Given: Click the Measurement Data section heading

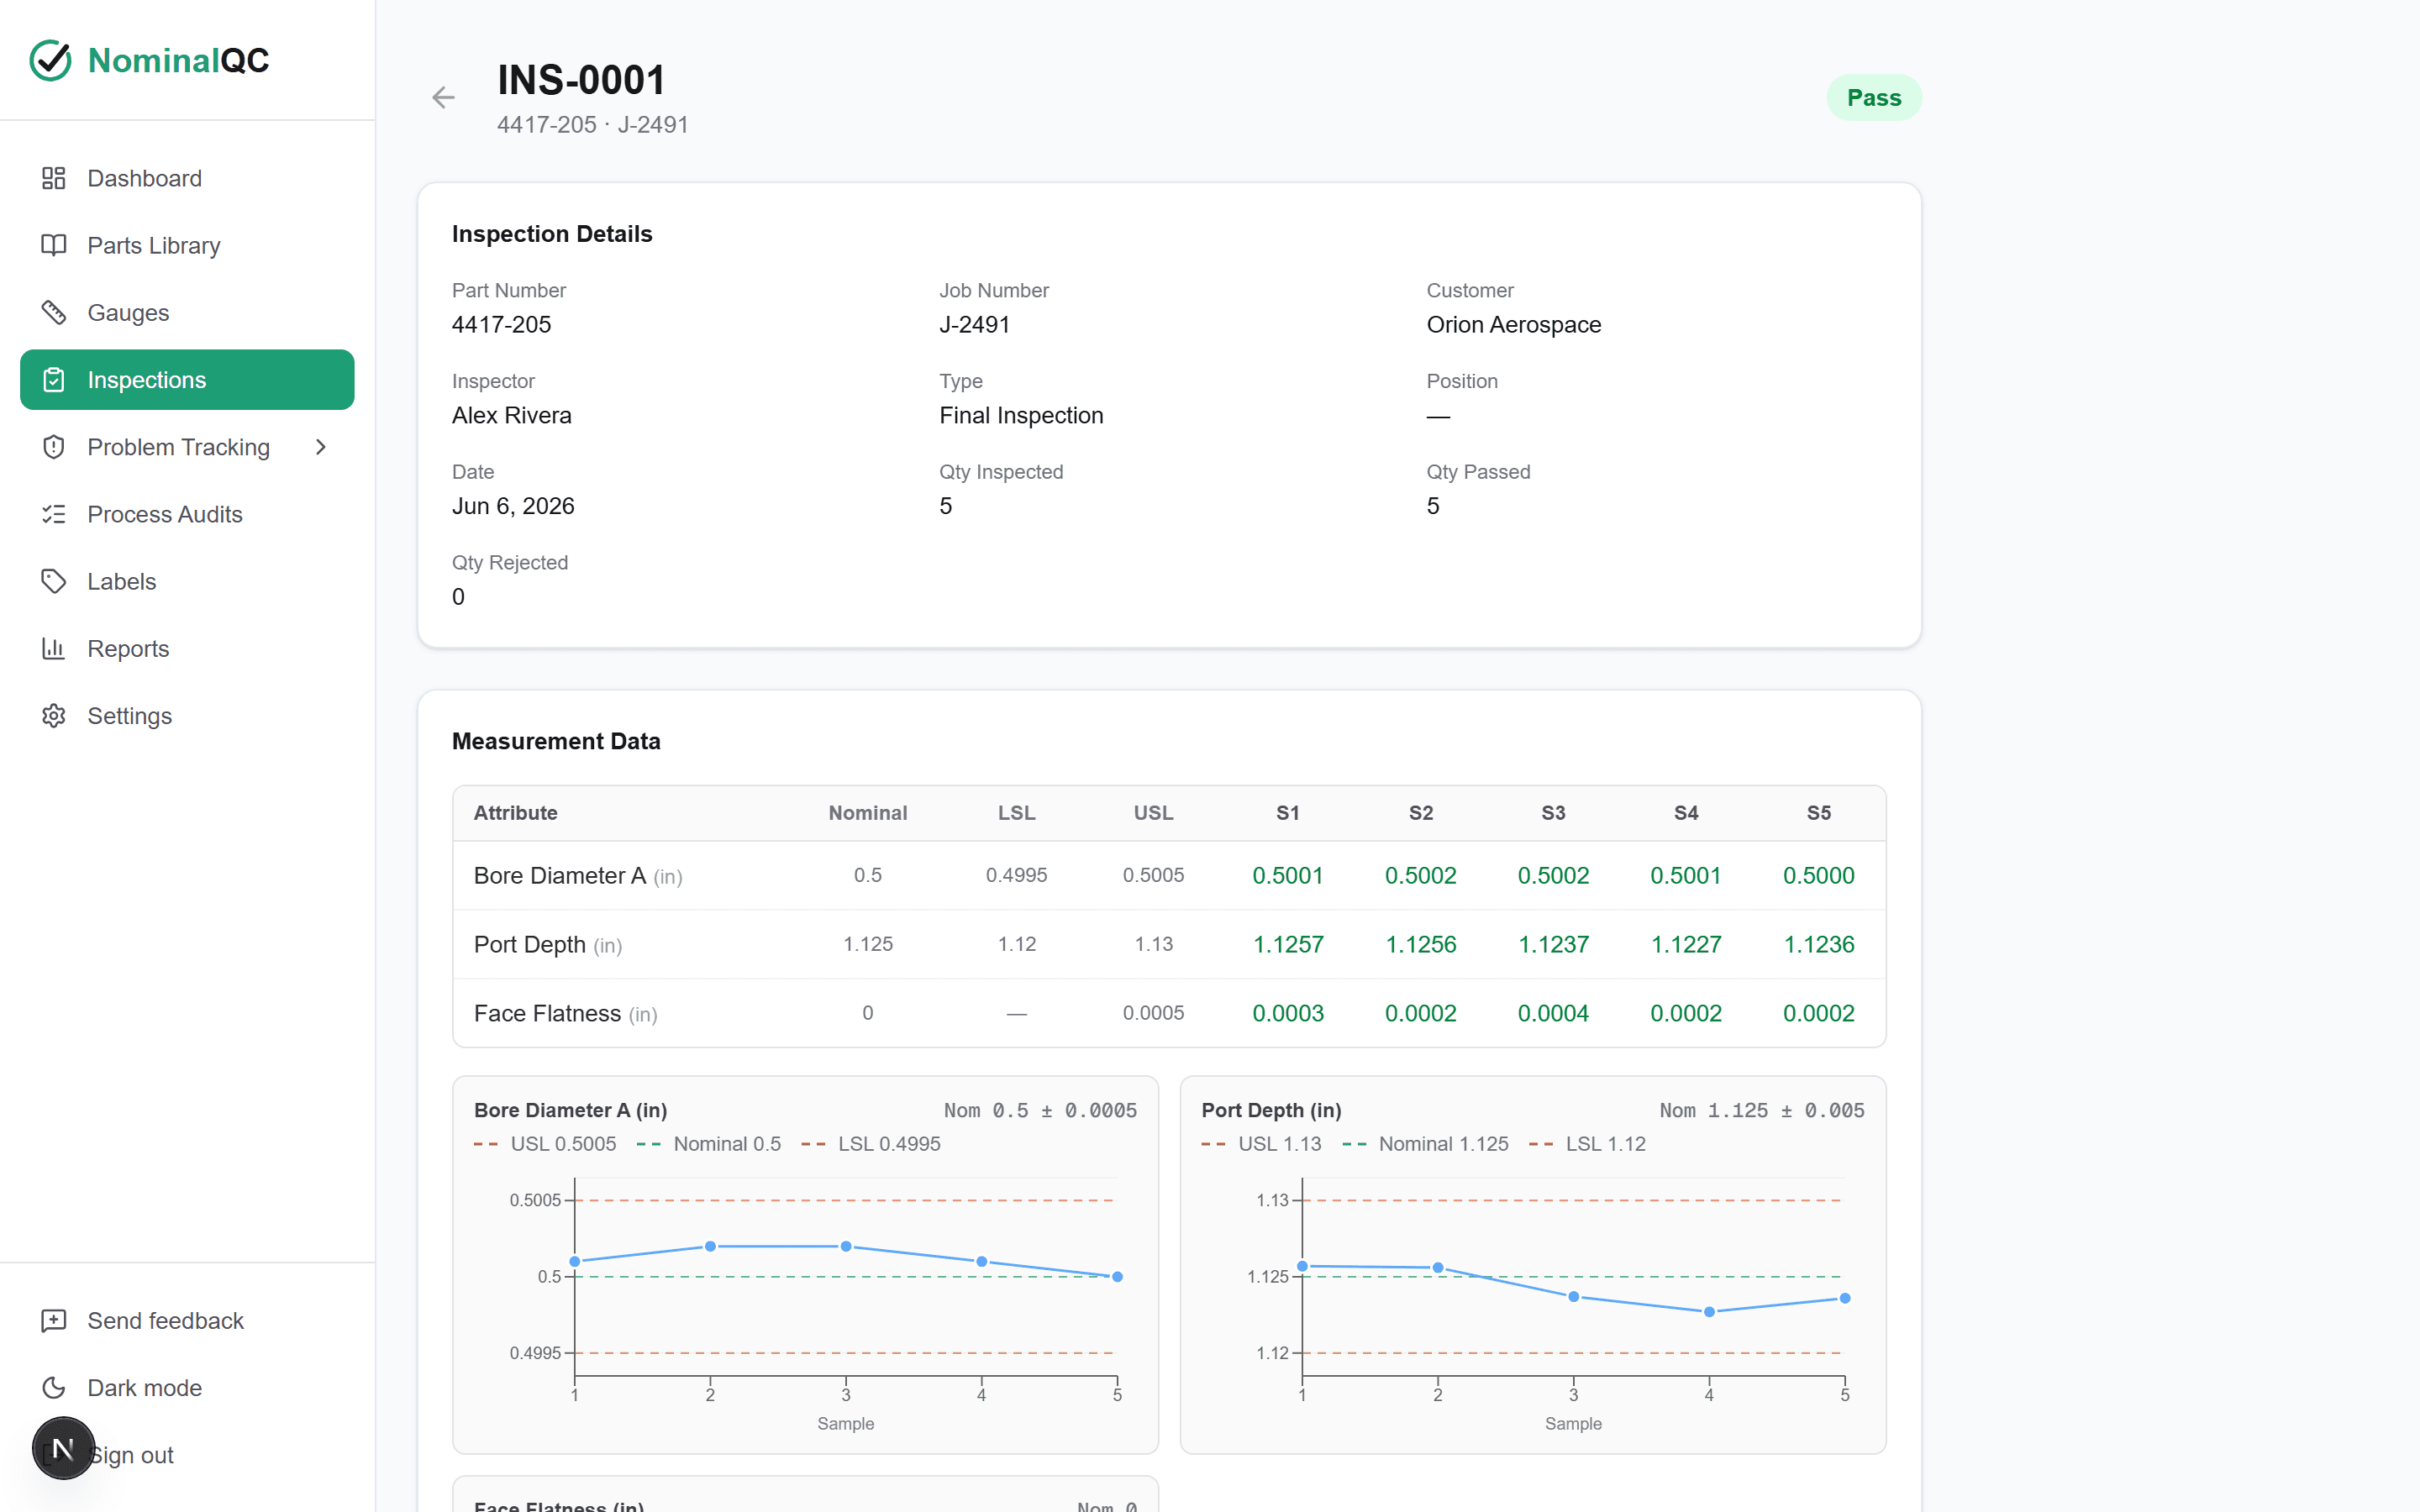Looking at the screenshot, I should click(556, 741).
